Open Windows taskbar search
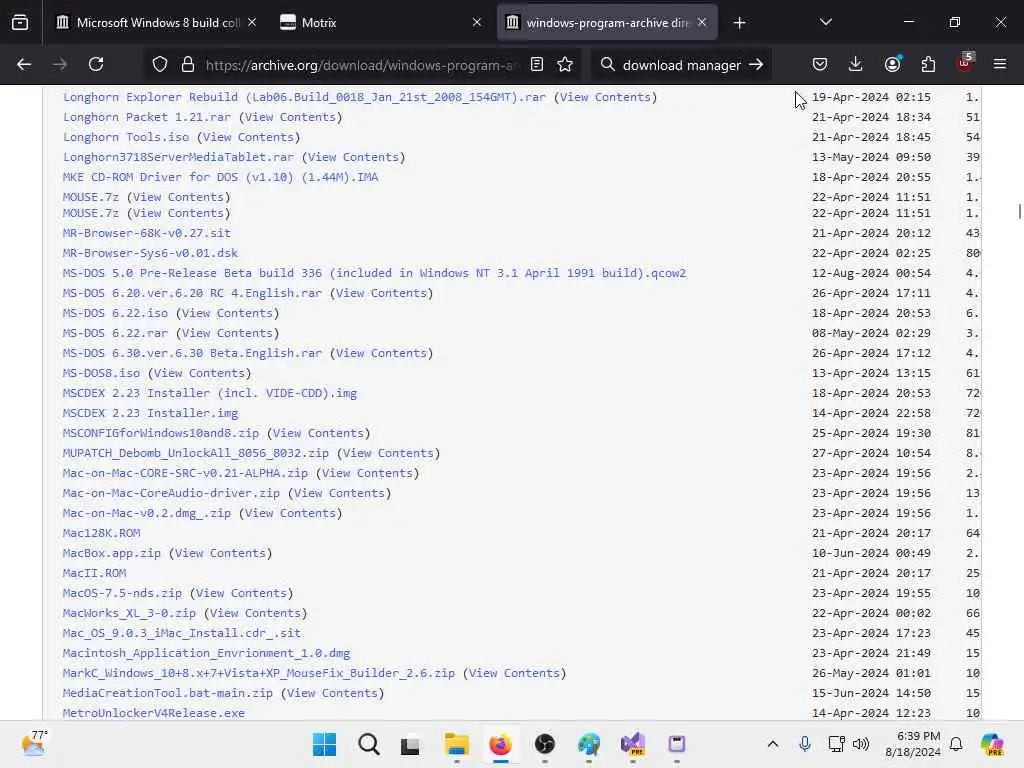Screen dimensions: 1024x768 click(x=369, y=744)
